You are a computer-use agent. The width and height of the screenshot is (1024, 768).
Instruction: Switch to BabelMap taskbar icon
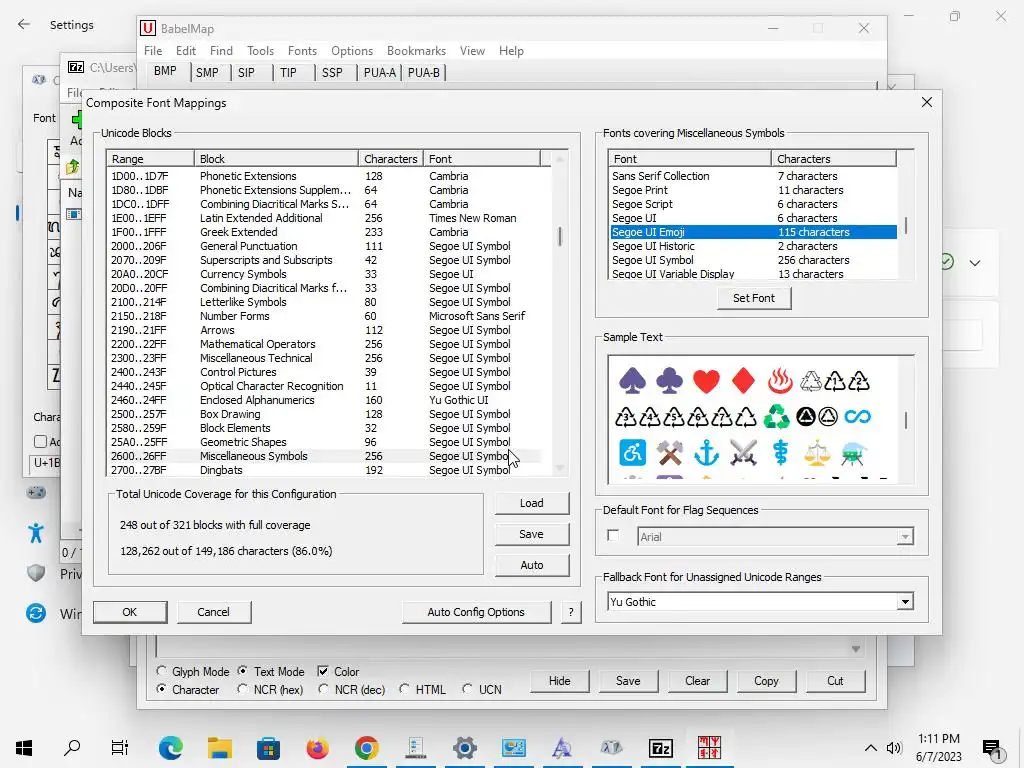[x=709, y=747]
